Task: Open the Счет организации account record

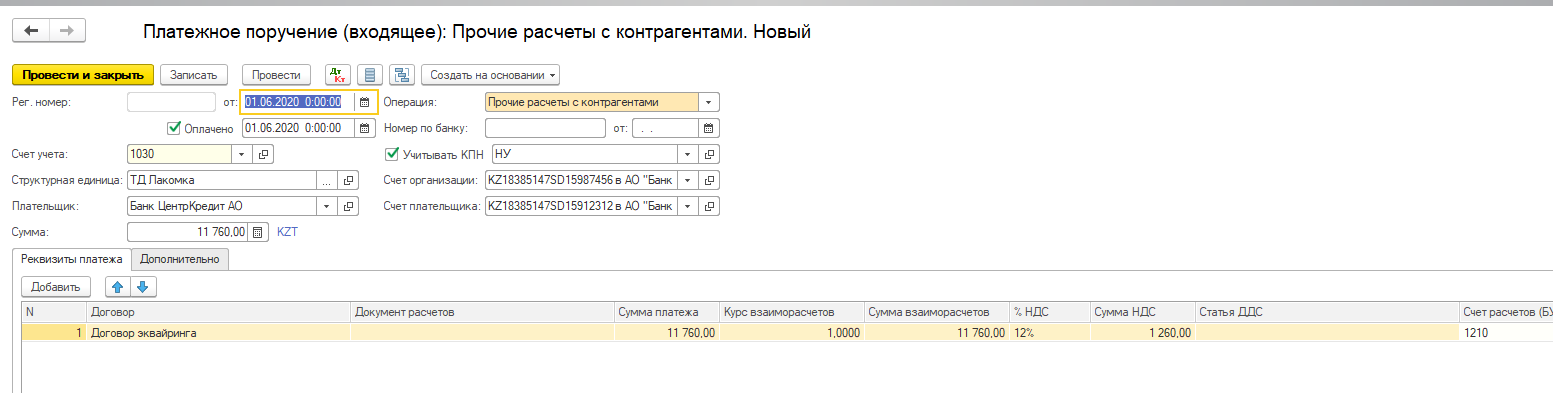Action: (710, 180)
